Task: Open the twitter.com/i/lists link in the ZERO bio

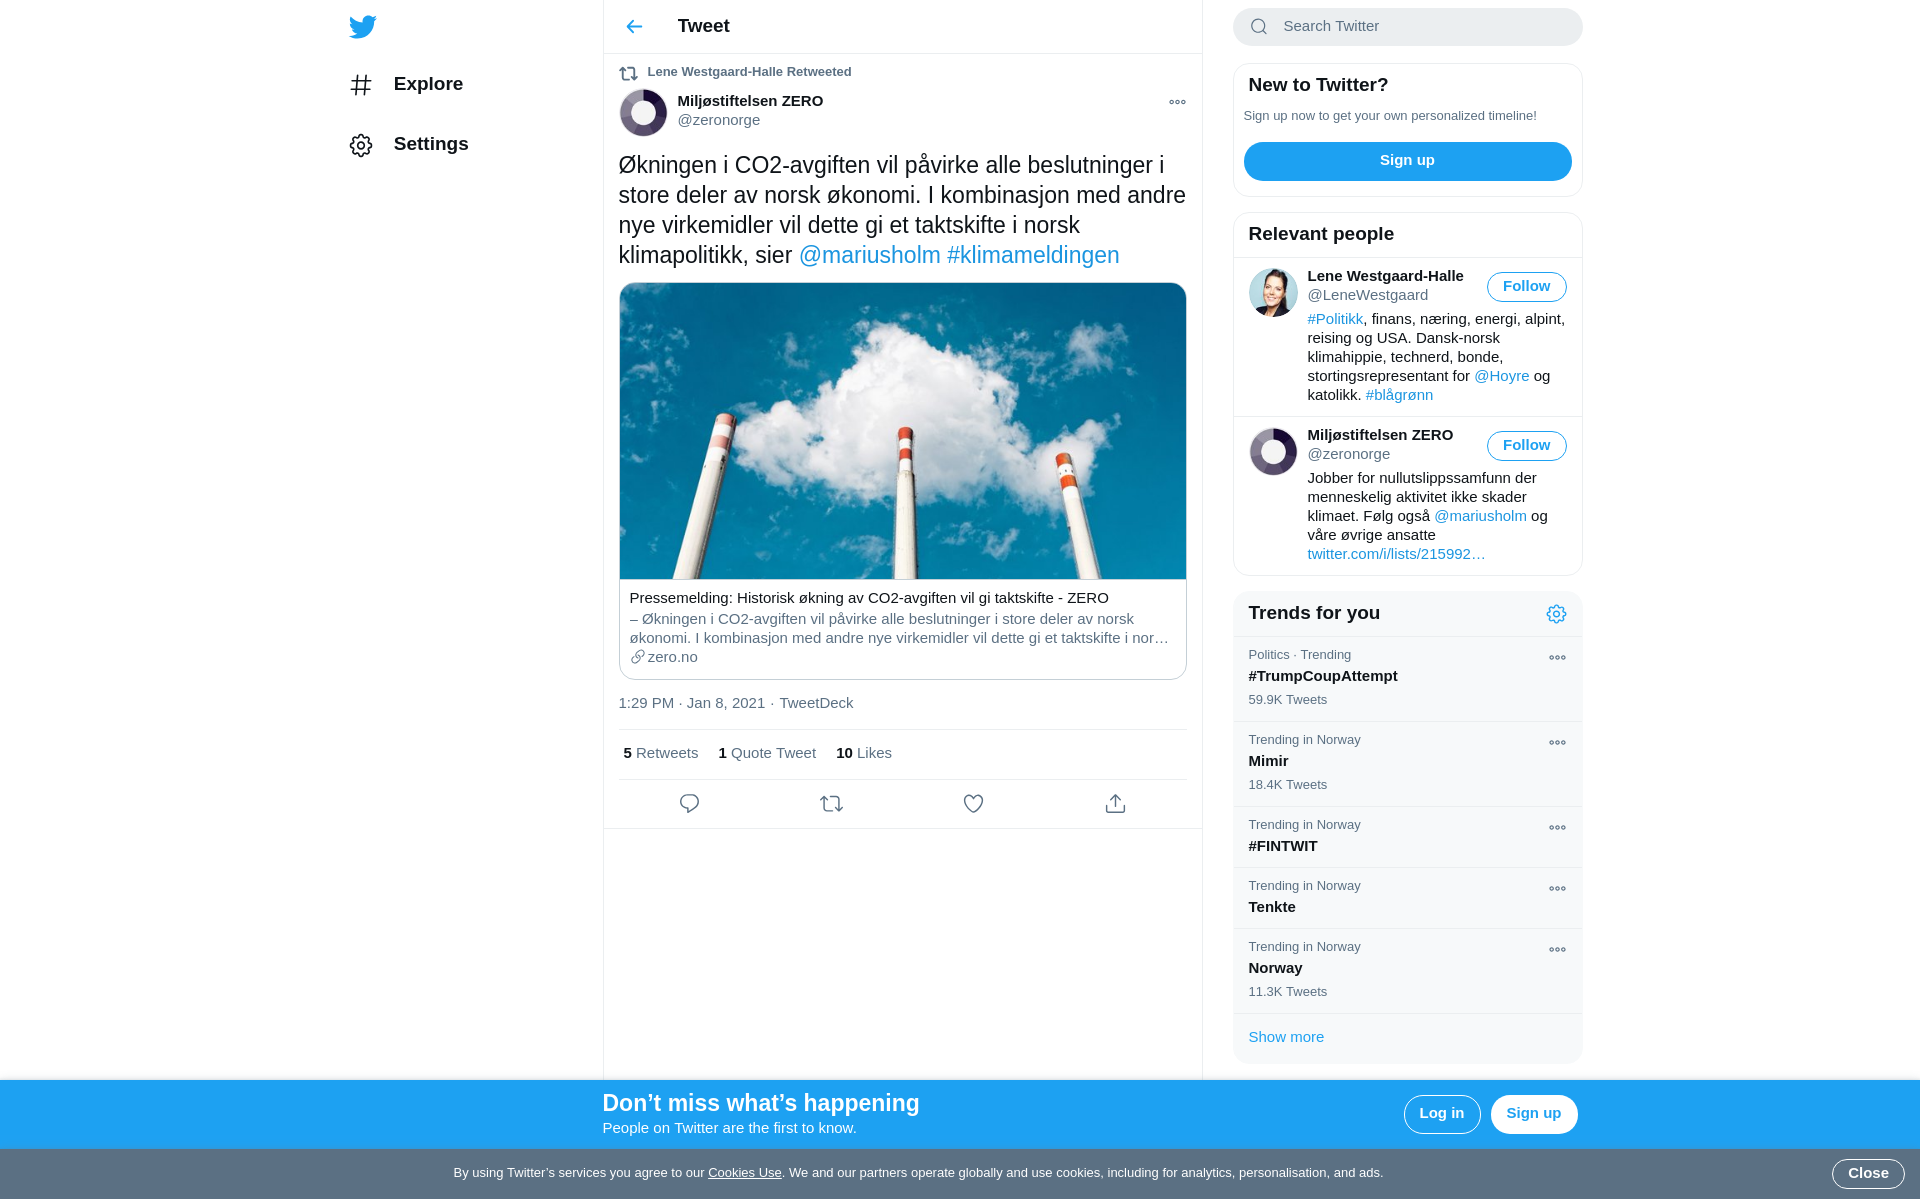Action: coord(1396,554)
